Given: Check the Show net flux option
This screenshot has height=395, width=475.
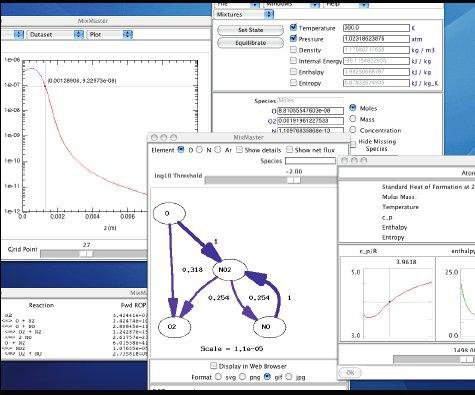Looking at the screenshot, I should click(x=289, y=150).
